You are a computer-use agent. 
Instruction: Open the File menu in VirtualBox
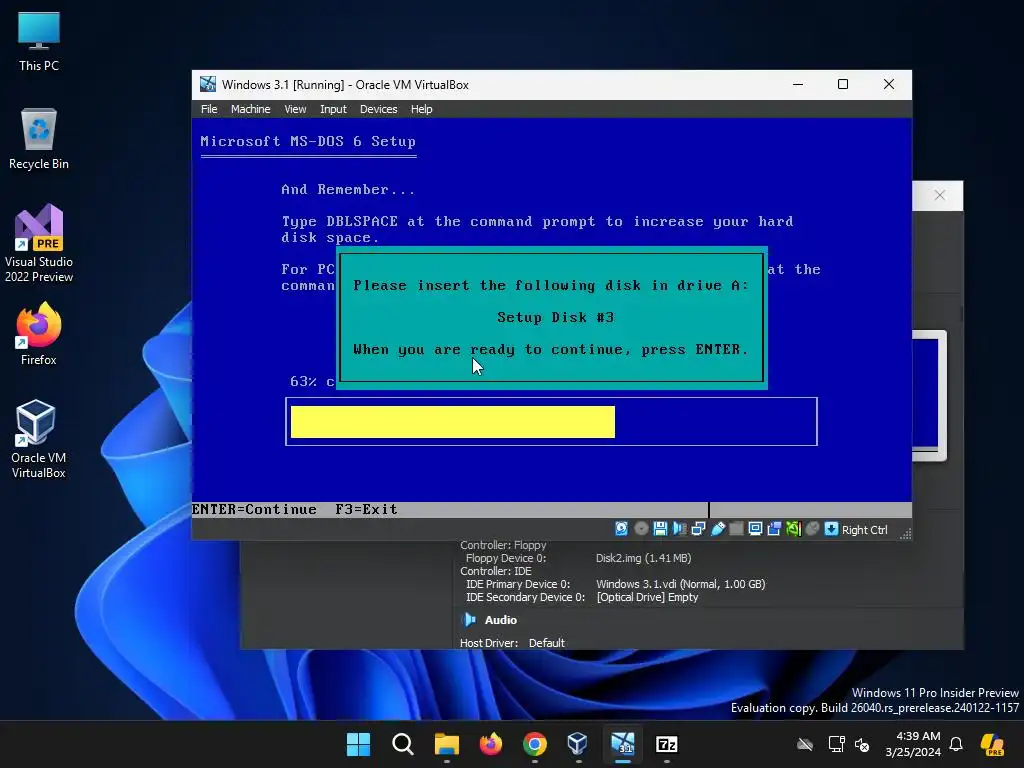(x=209, y=109)
